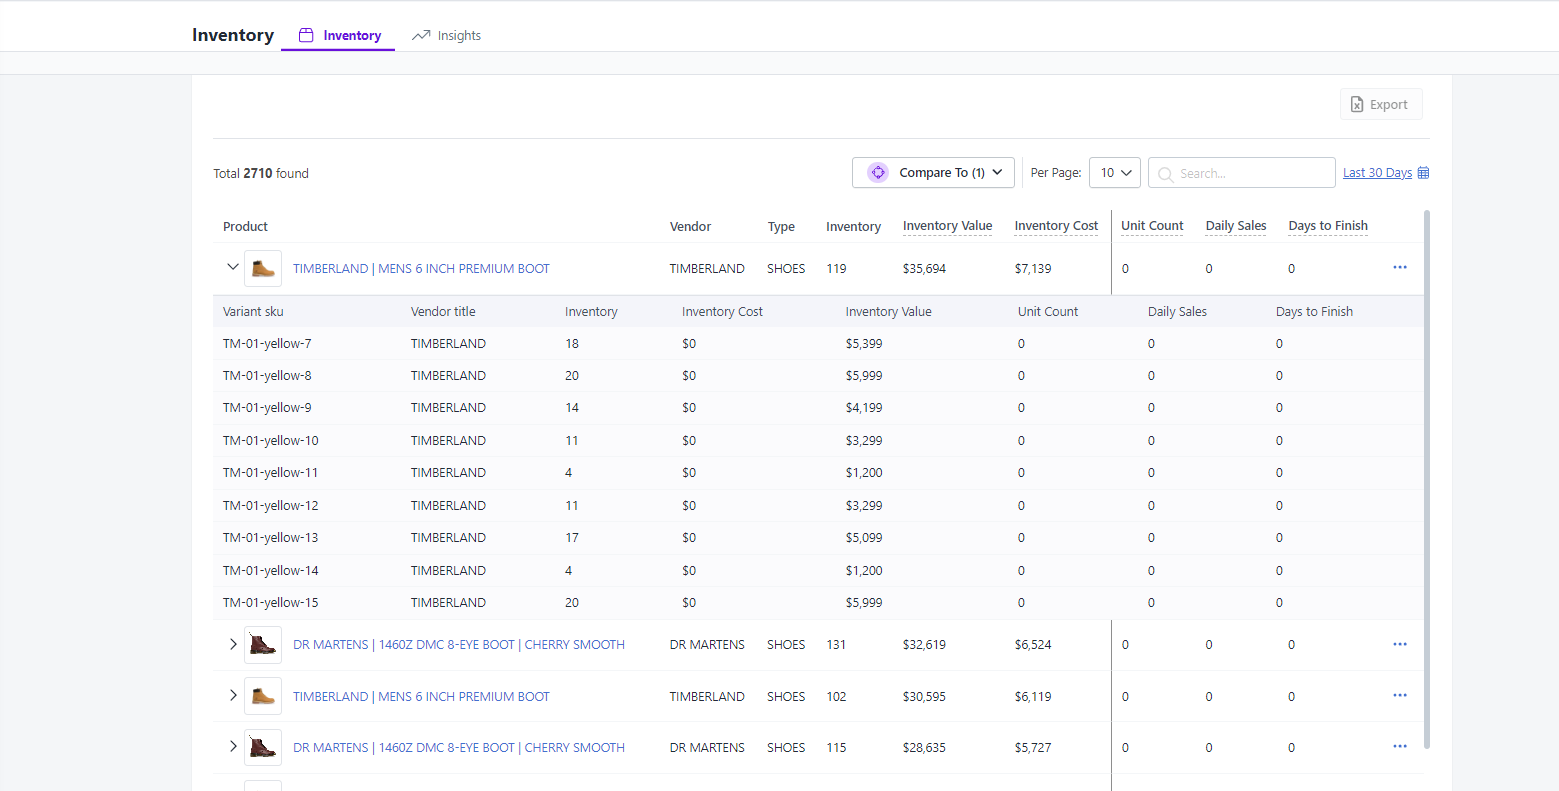1559x791 pixels.
Task: Click the Variant sku sub-header
Action: click(253, 312)
